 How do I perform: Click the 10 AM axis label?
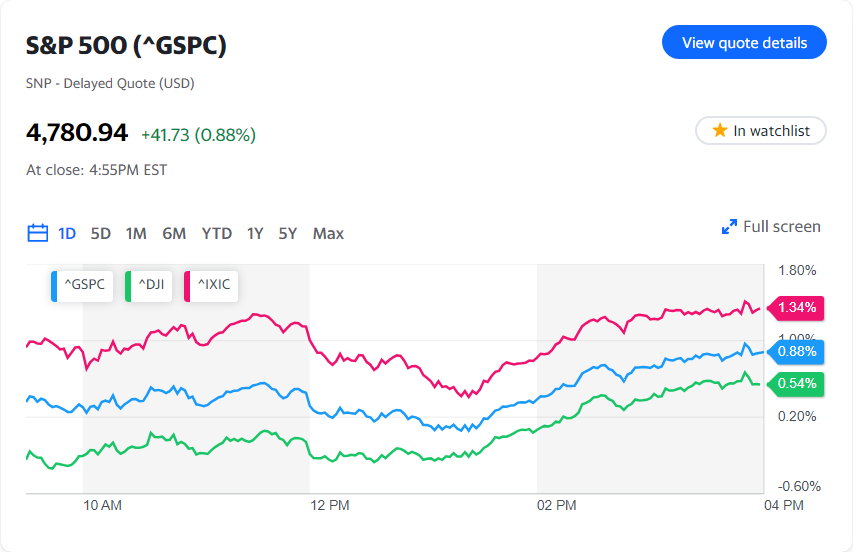102,505
